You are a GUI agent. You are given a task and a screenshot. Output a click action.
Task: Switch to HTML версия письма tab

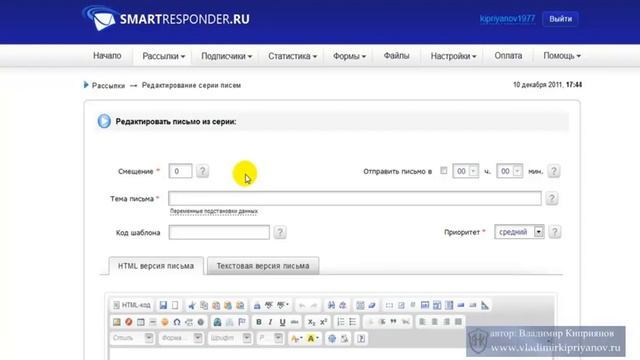[156, 266]
